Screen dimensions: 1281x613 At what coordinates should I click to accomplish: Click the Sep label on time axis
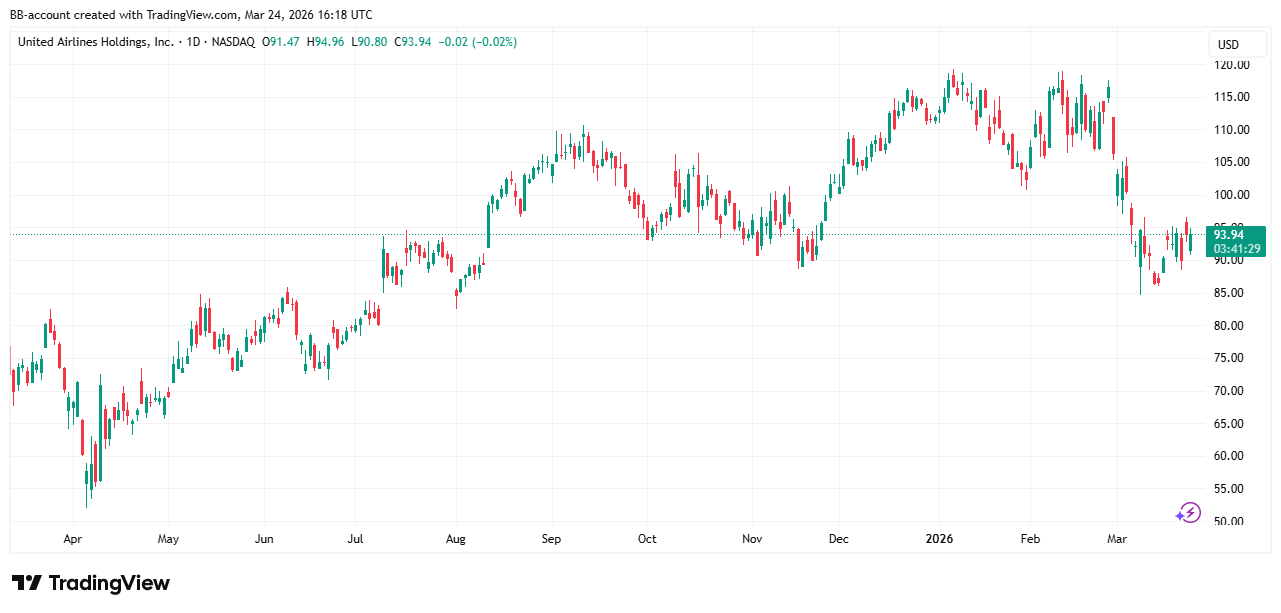(552, 539)
